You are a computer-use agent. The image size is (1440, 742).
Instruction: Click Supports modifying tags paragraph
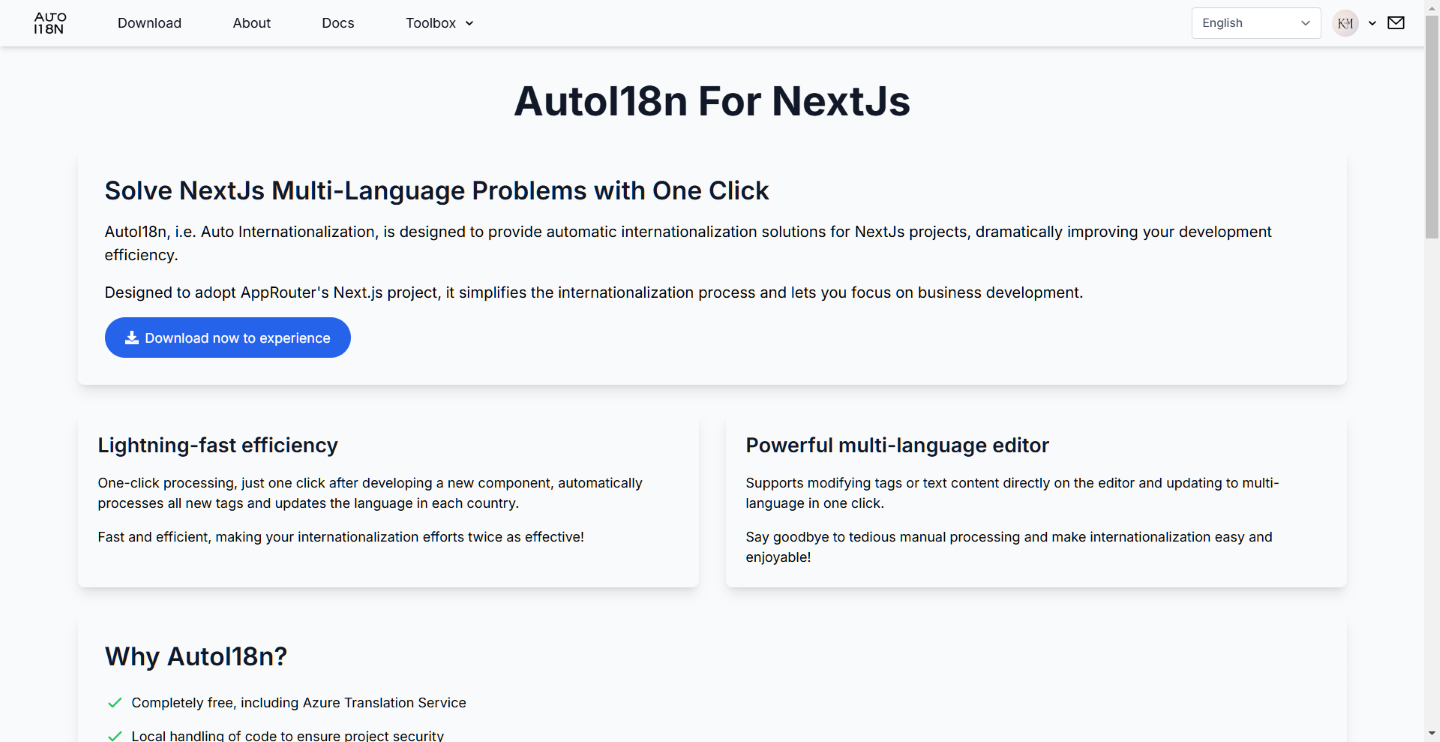[1012, 493]
